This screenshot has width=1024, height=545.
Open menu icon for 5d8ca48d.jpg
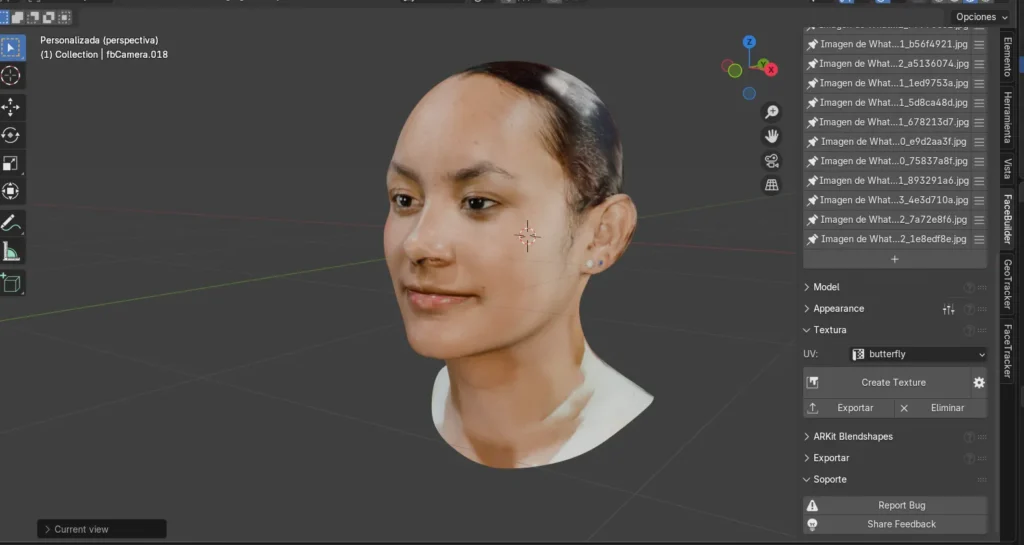point(978,103)
